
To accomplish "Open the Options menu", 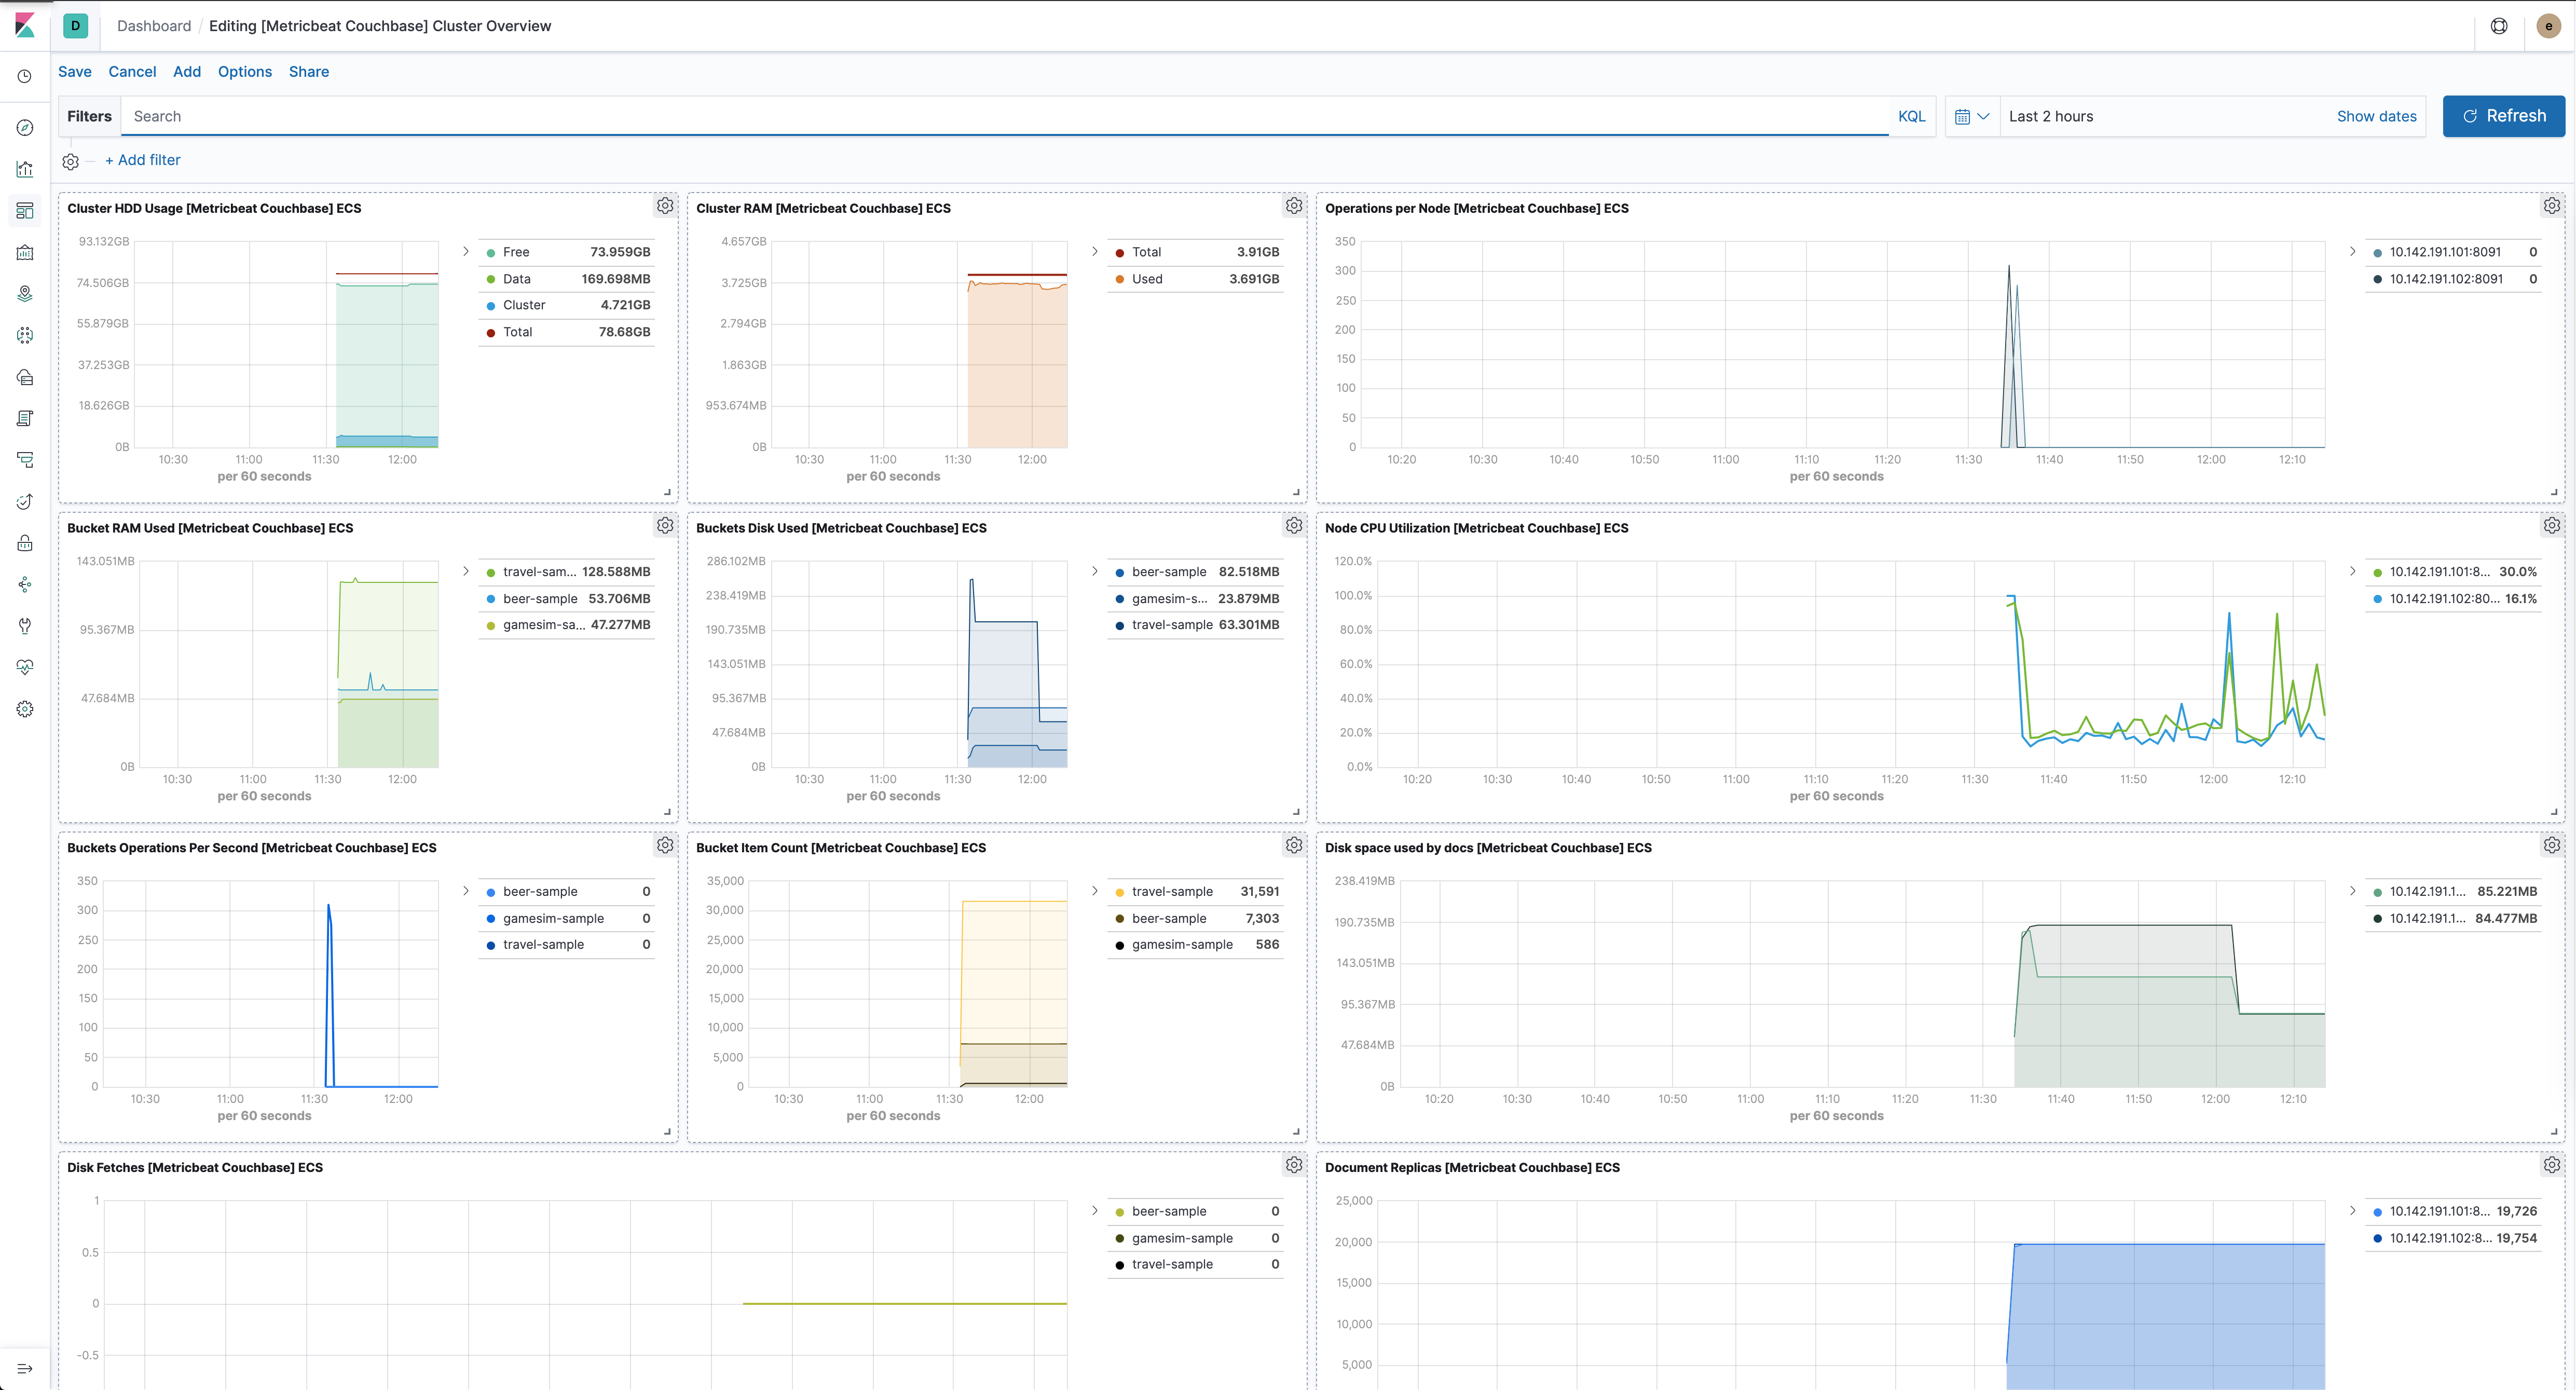I will (244, 71).
